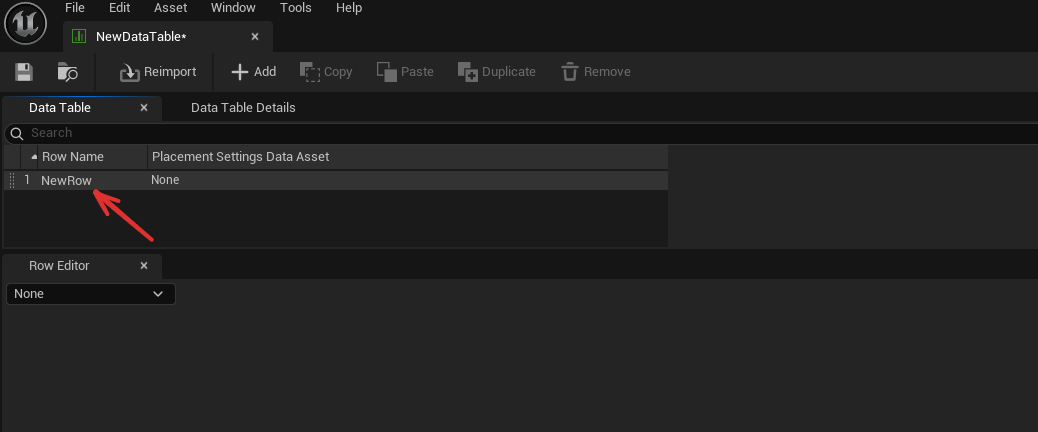The image size is (1038, 432).
Task: Open the Asset menu
Action: click(x=170, y=8)
